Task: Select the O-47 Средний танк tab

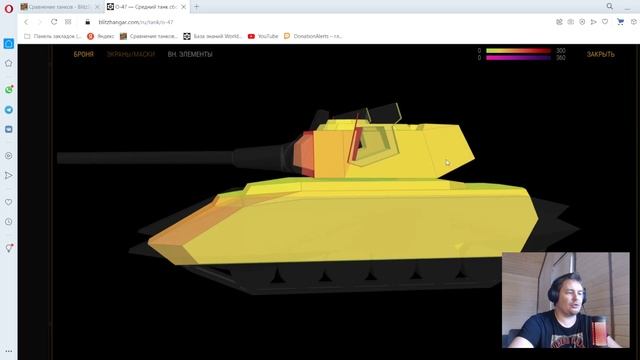Action: click(x=146, y=7)
